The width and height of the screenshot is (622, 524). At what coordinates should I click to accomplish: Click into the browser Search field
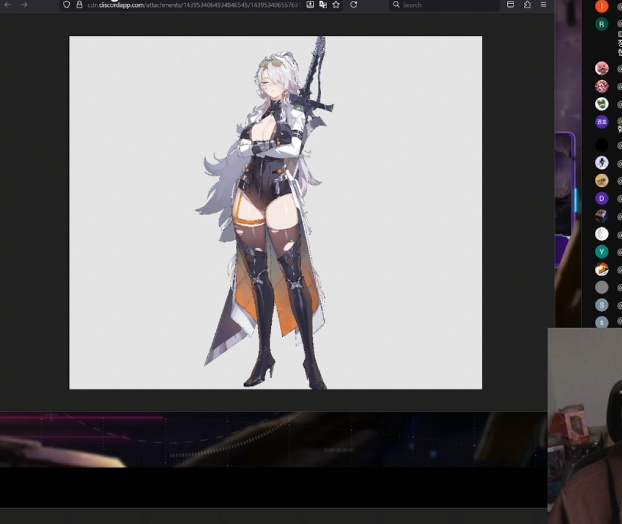[444, 5]
